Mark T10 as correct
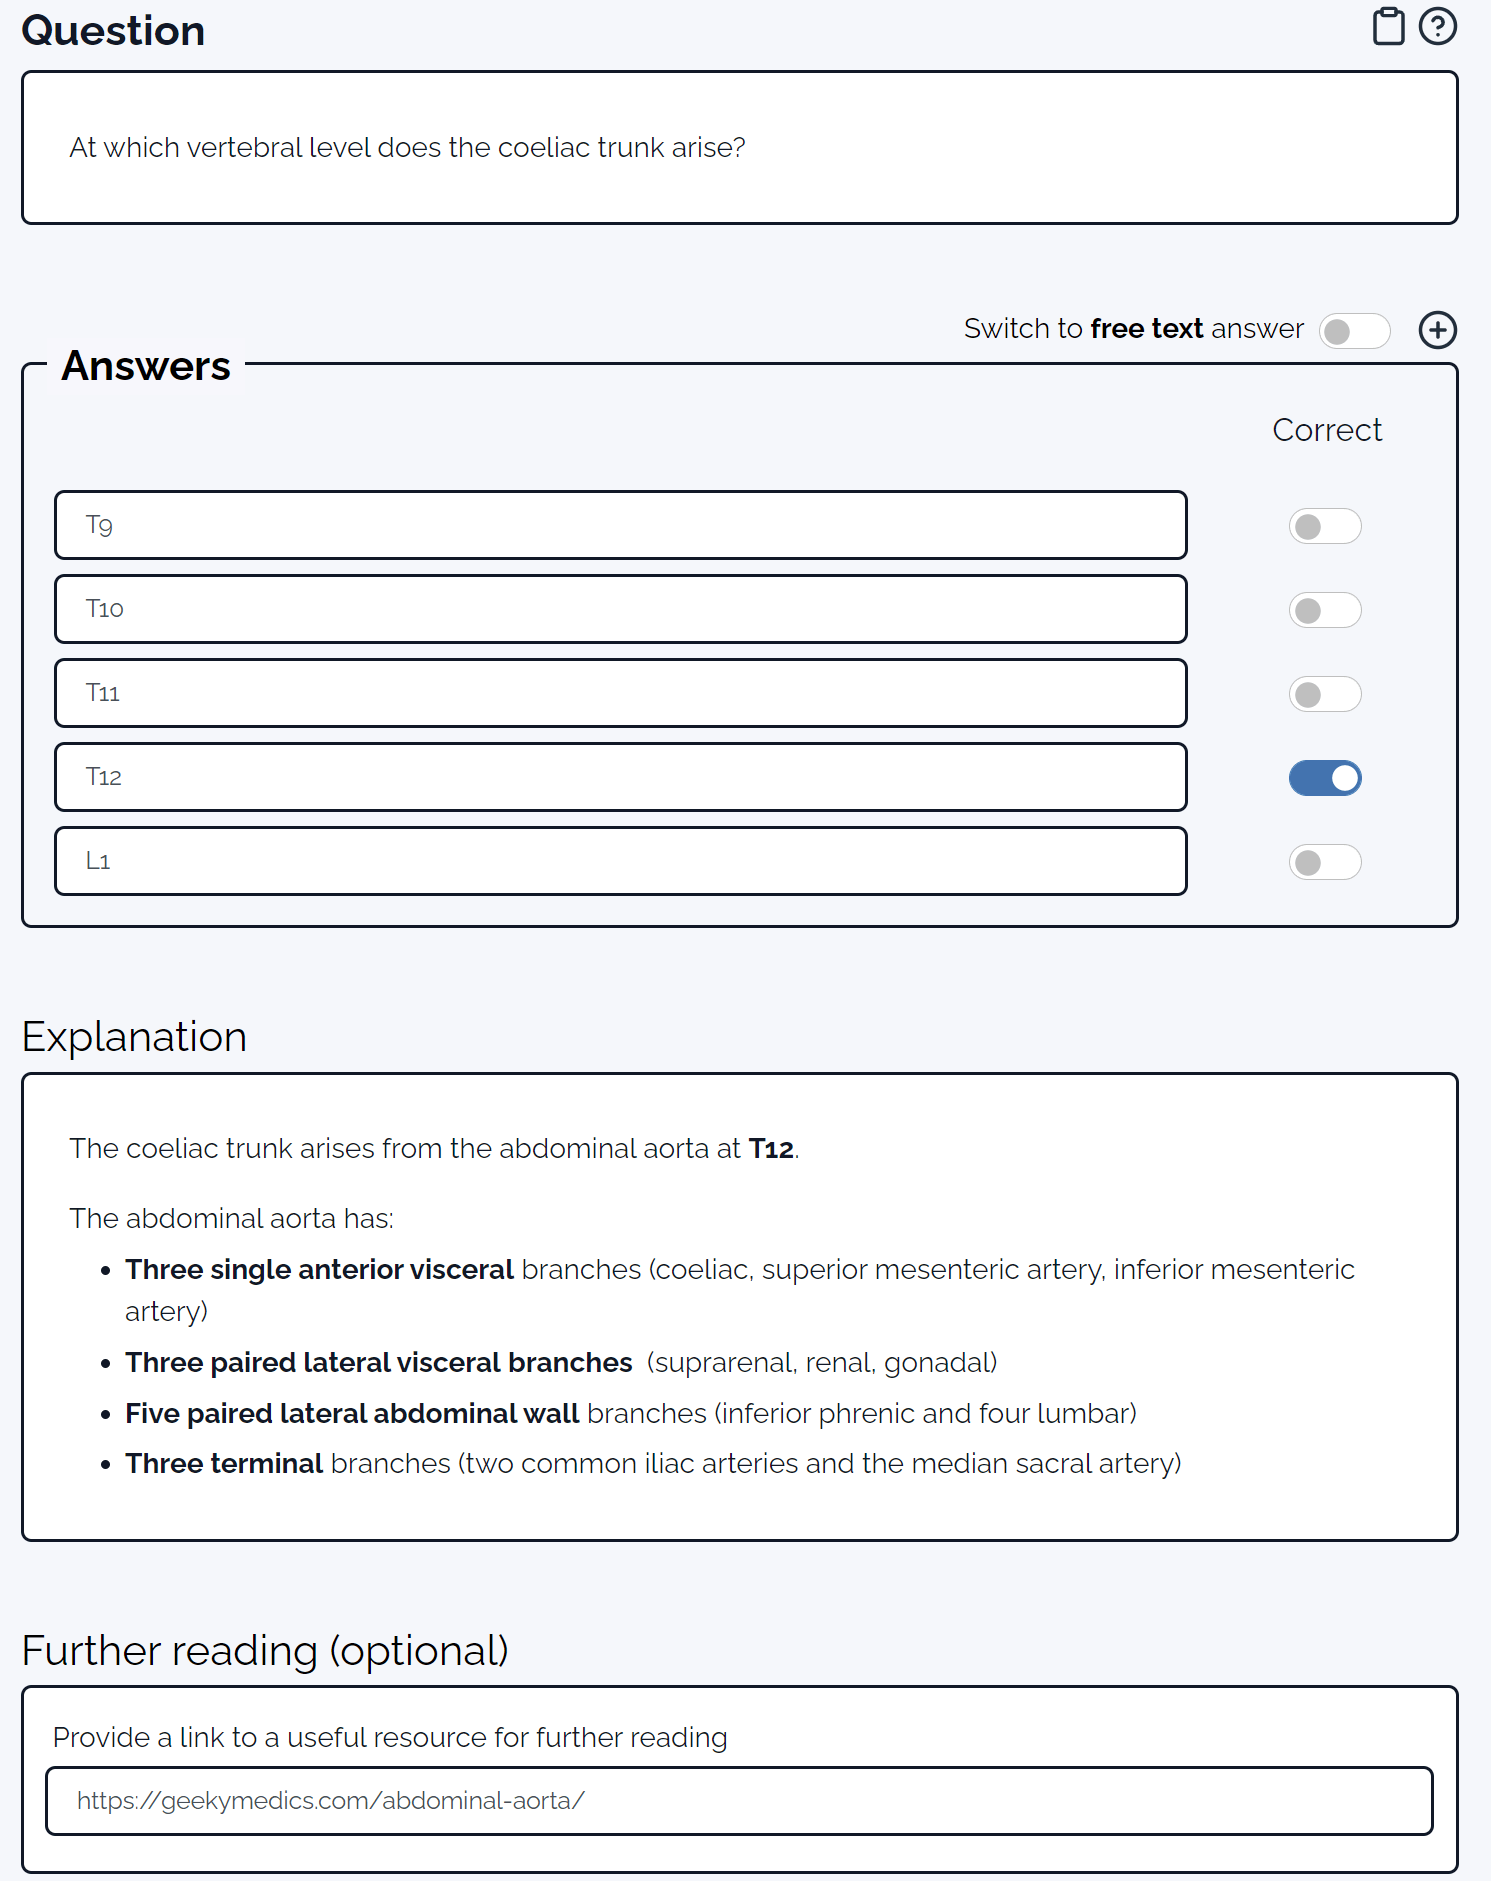Image resolution: width=1491 pixels, height=1881 pixels. click(x=1325, y=609)
